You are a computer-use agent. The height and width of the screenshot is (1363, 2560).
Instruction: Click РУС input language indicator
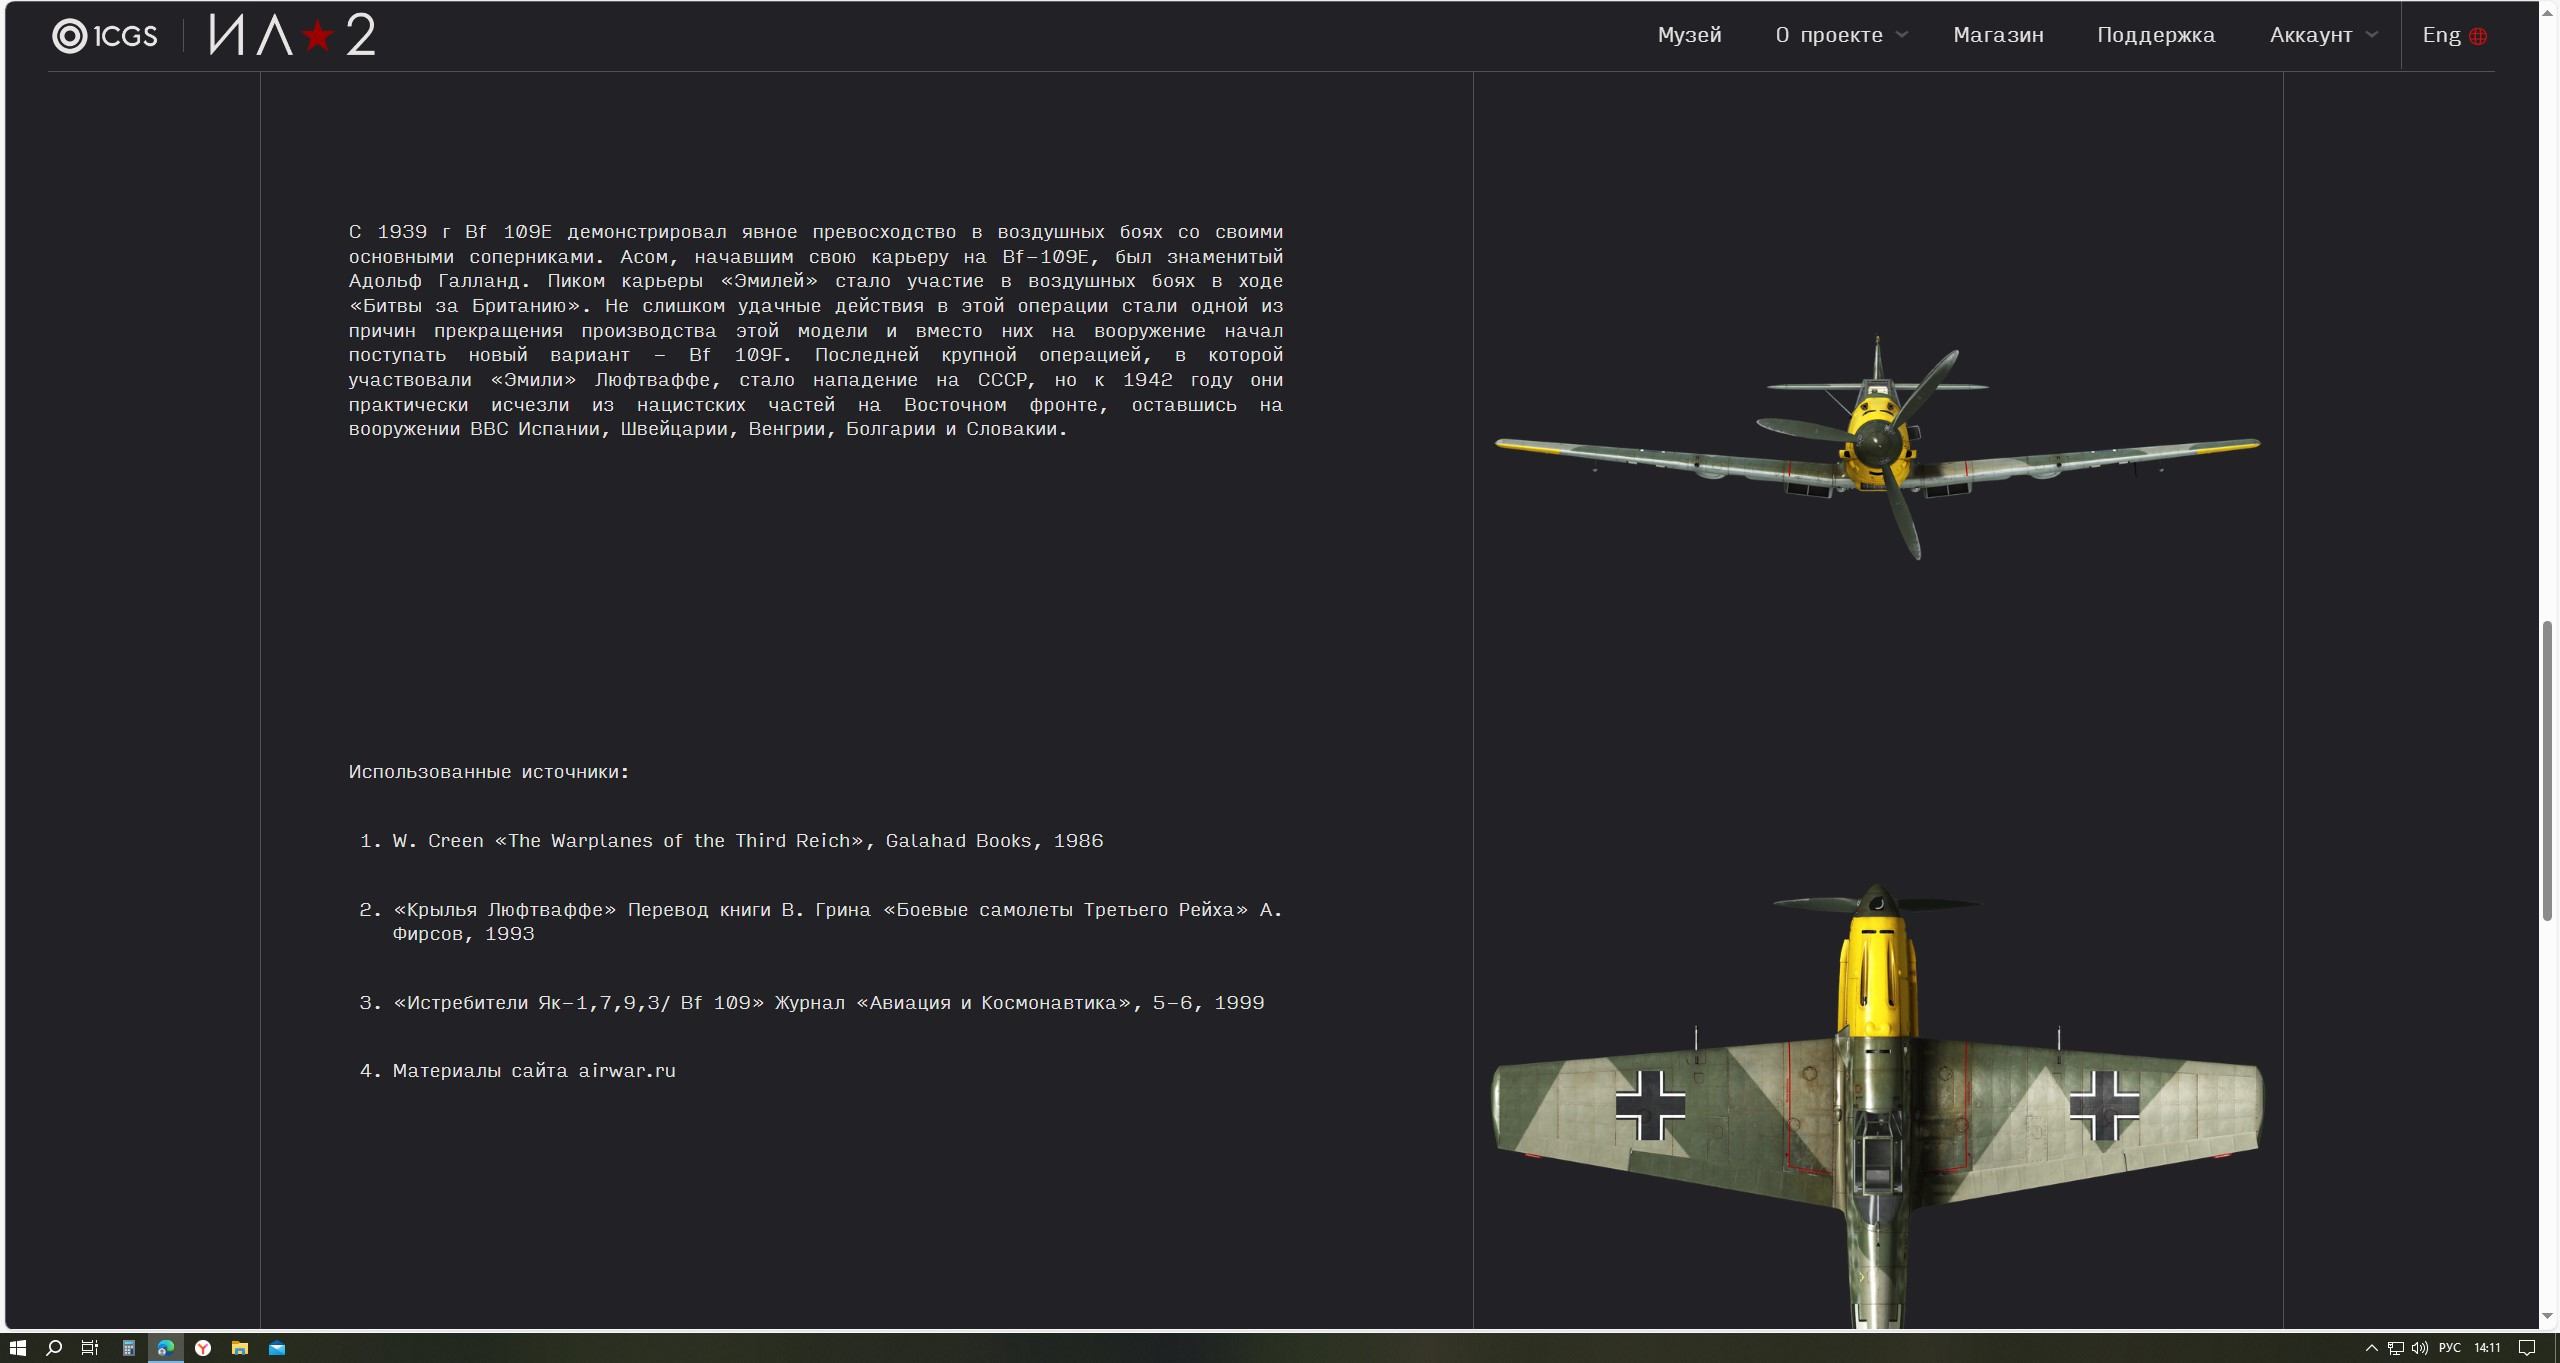coord(2450,1348)
